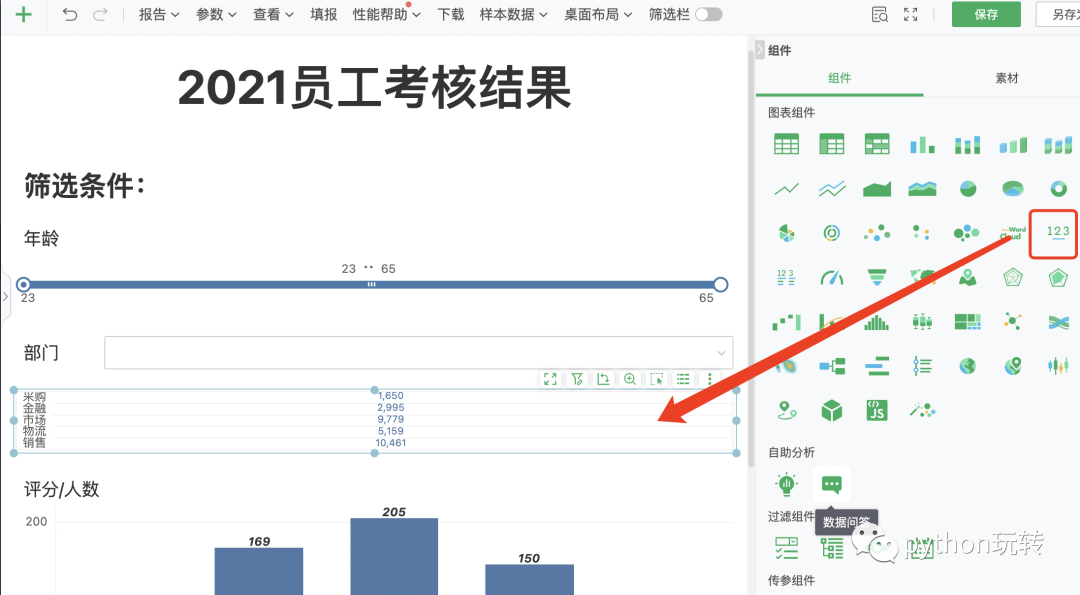Open the filter edit icon on component toolbar
The image size is (1080, 595).
tap(577, 379)
